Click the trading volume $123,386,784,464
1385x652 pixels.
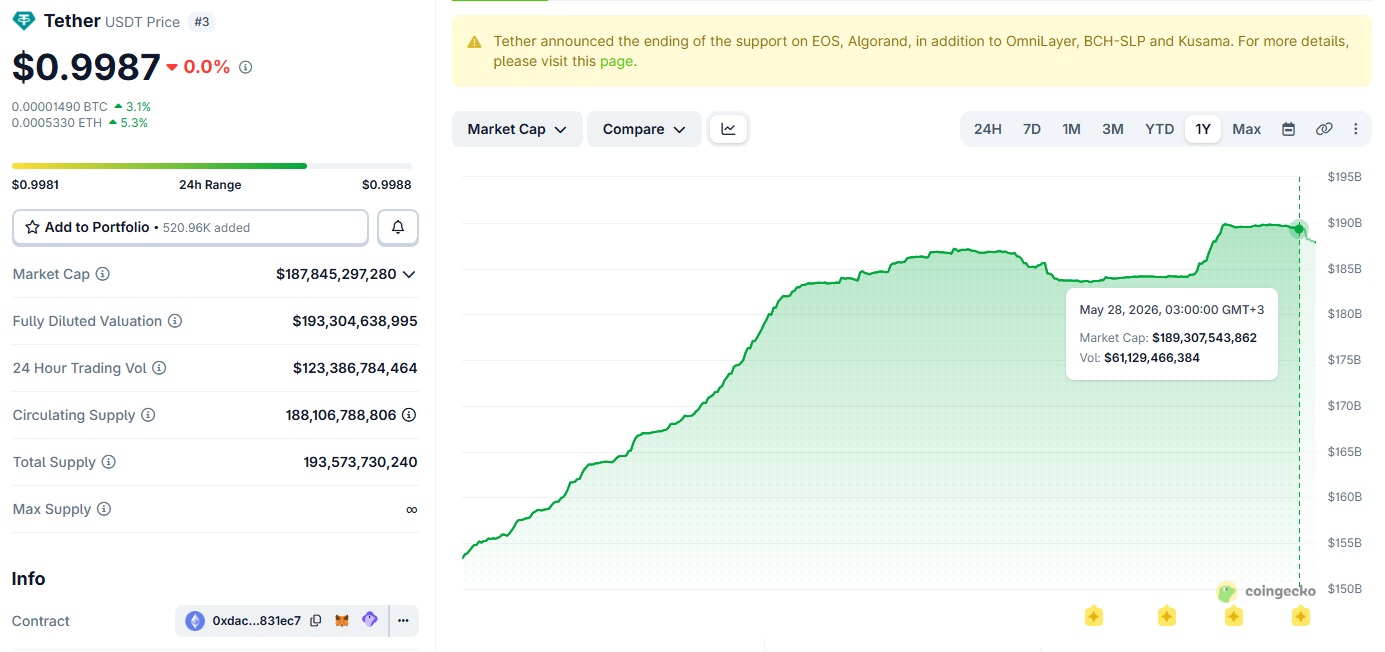coord(355,368)
